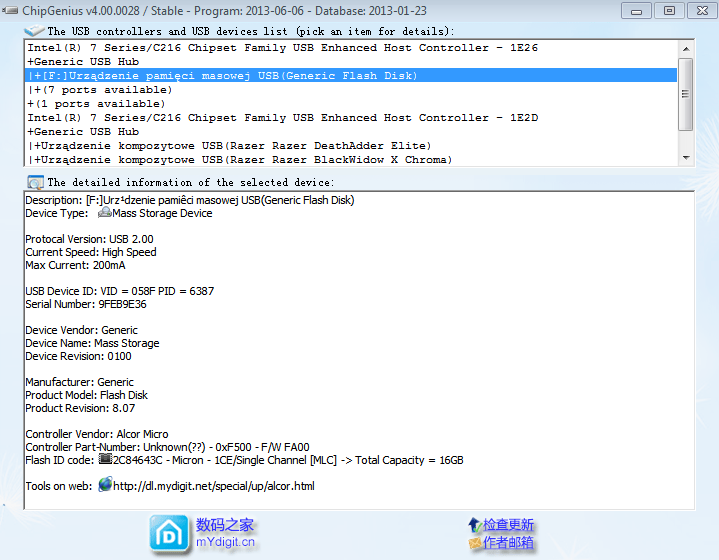Minimize the ChipGenius window
Image resolution: width=719 pixels, height=560 pixels.
(636, 11)
